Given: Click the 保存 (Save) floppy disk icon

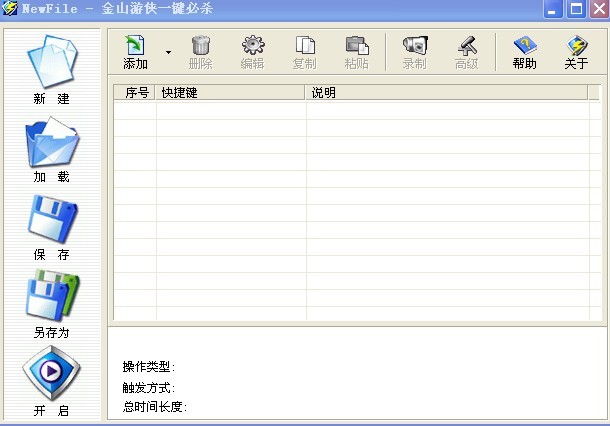Looking at the screenshot, I should 51,219.
